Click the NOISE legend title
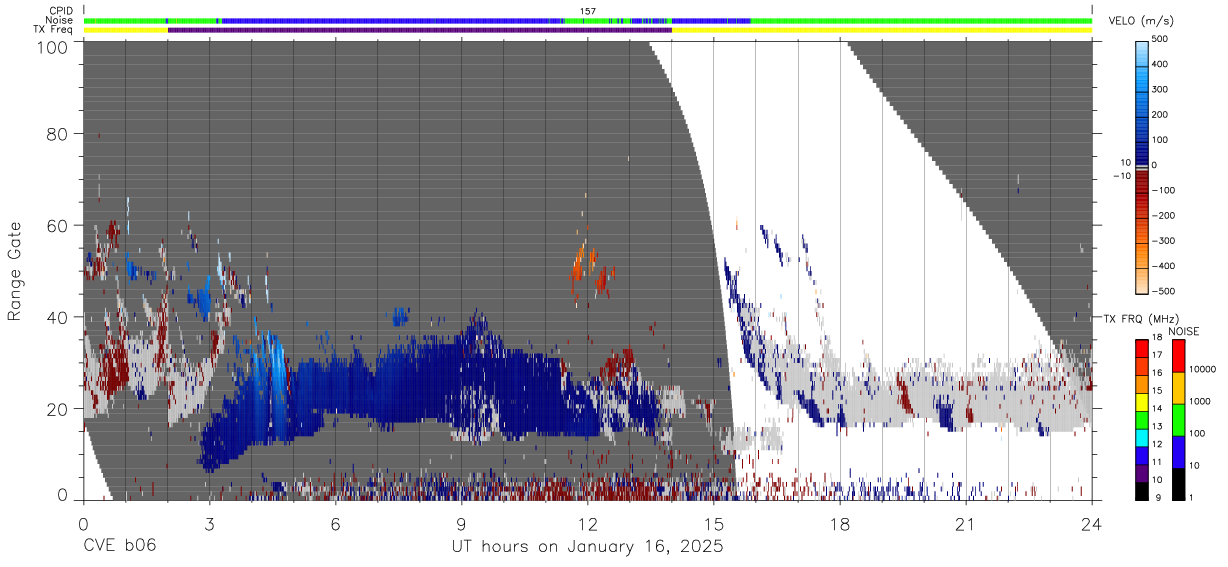This screenshot has width=1228, height=567. coord(1185,331)
